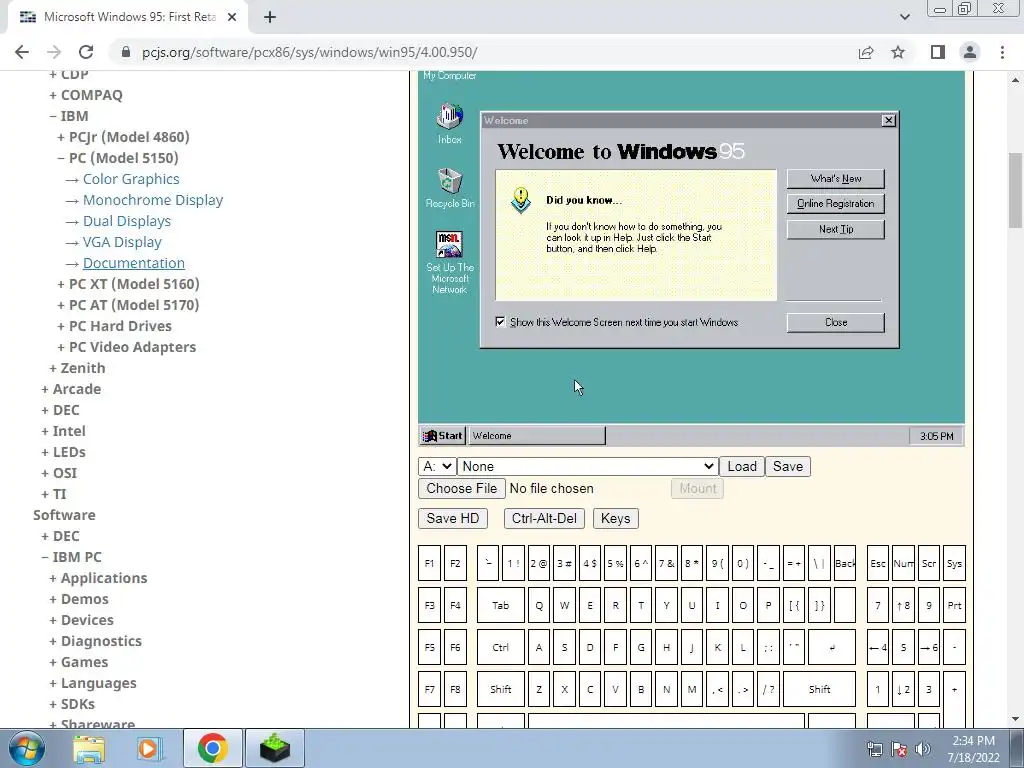Click Online Registration button
The image size is (1024, 768).
pyautogui.click(x=836, y=204)
